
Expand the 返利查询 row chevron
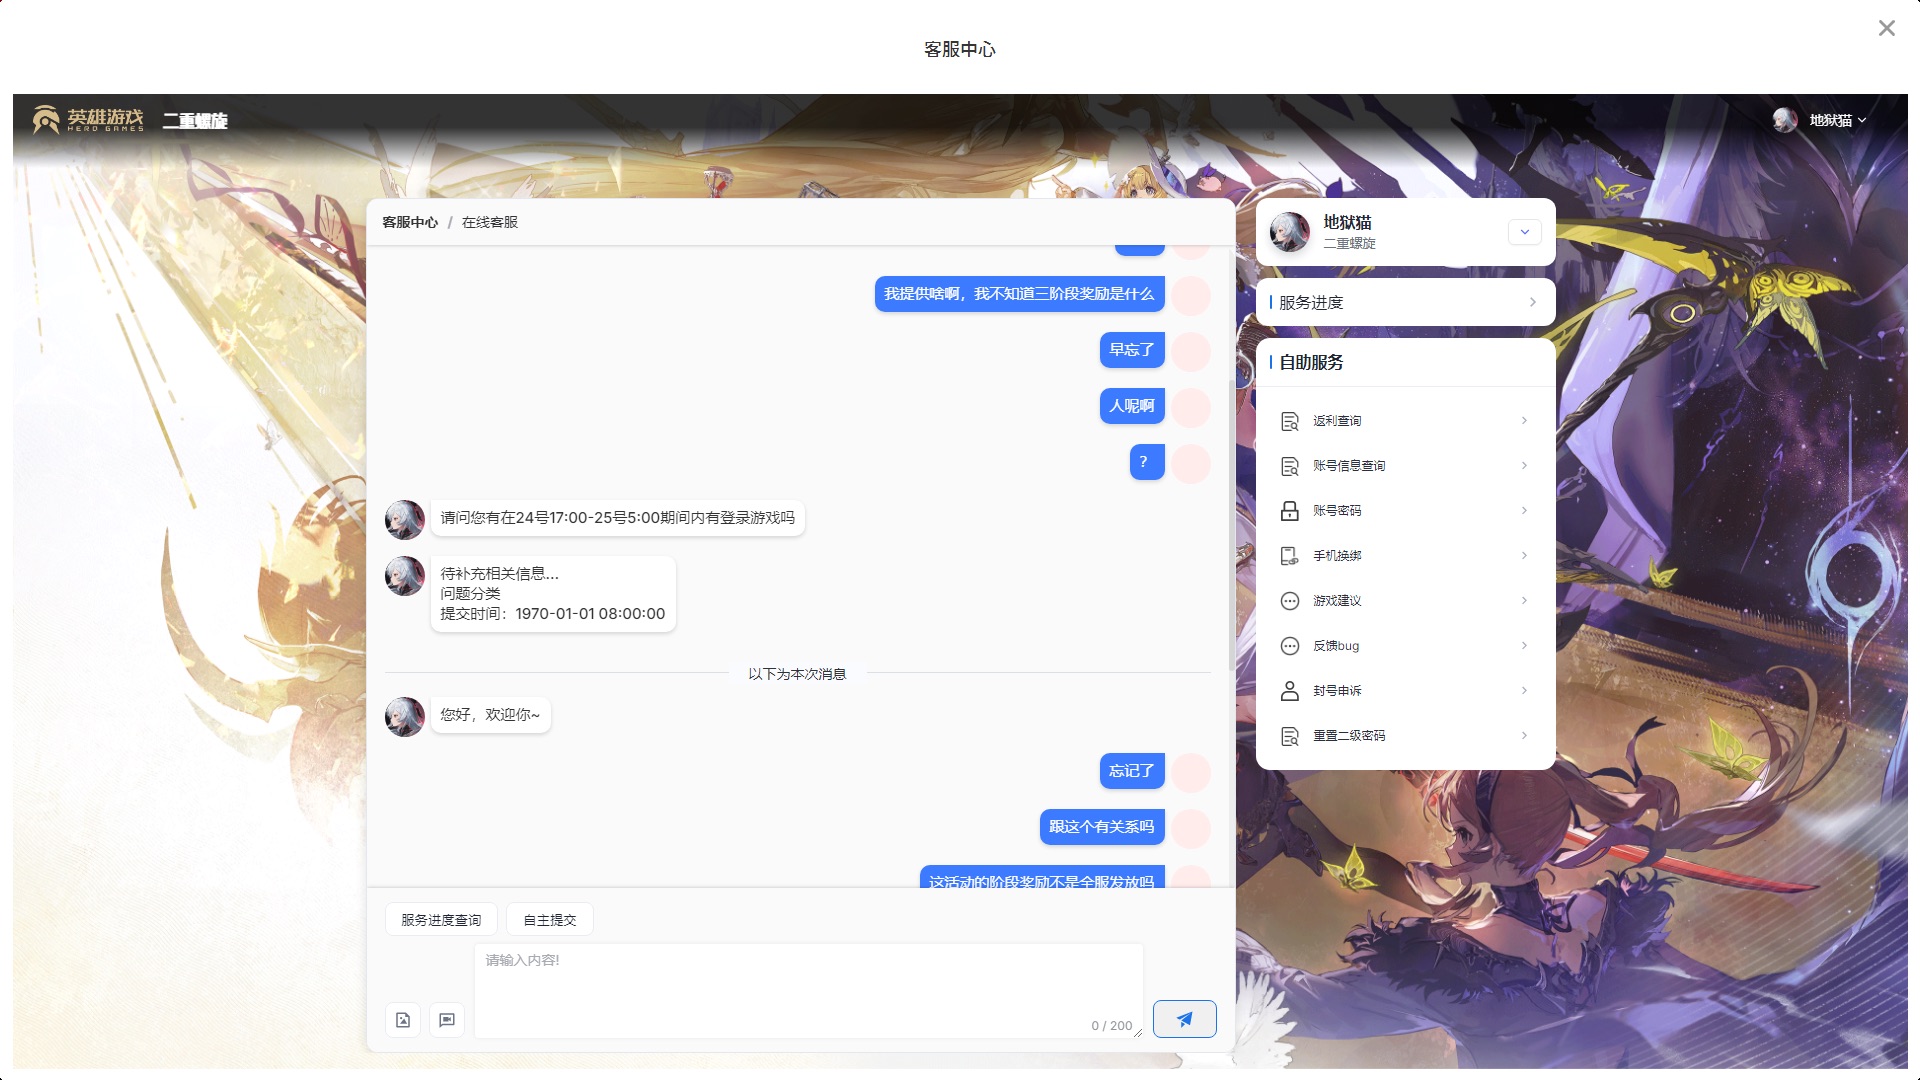(x=1524, y=421)
